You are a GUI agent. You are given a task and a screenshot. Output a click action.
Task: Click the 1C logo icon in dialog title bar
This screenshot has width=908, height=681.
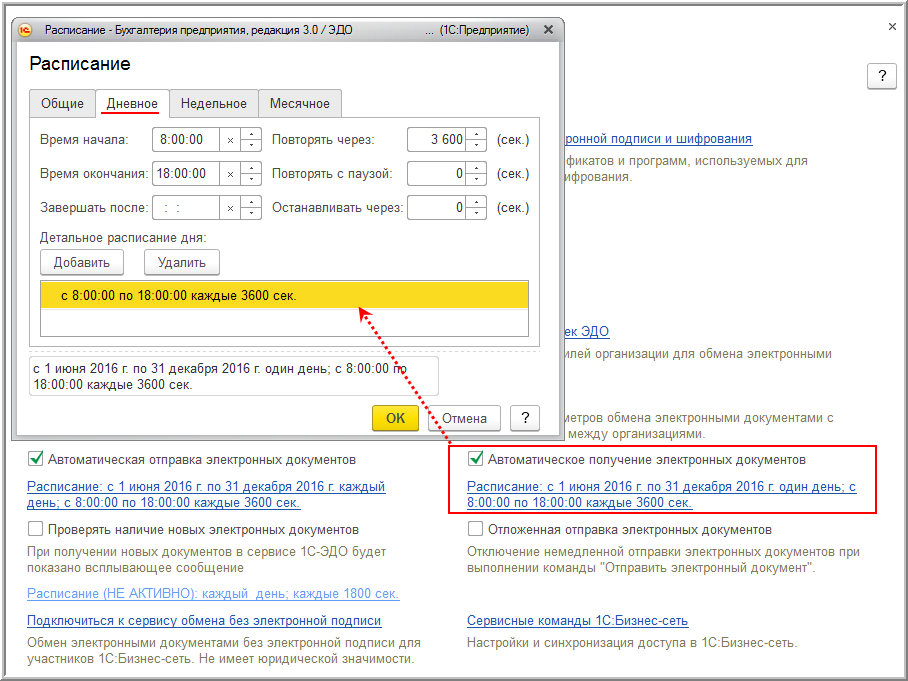(25, 30)
